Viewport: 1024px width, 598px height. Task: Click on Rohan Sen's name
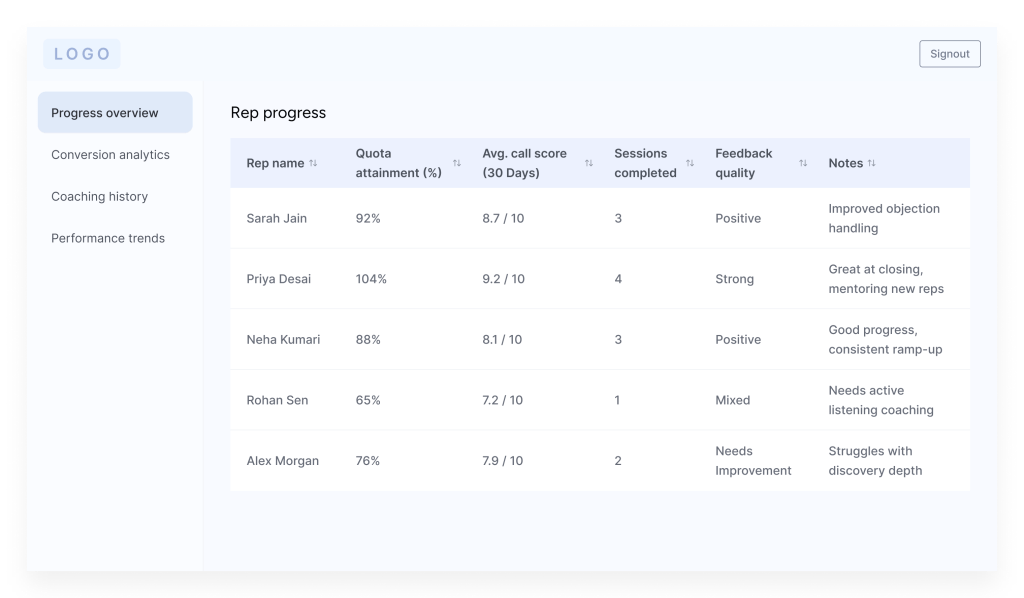(277, 400)
